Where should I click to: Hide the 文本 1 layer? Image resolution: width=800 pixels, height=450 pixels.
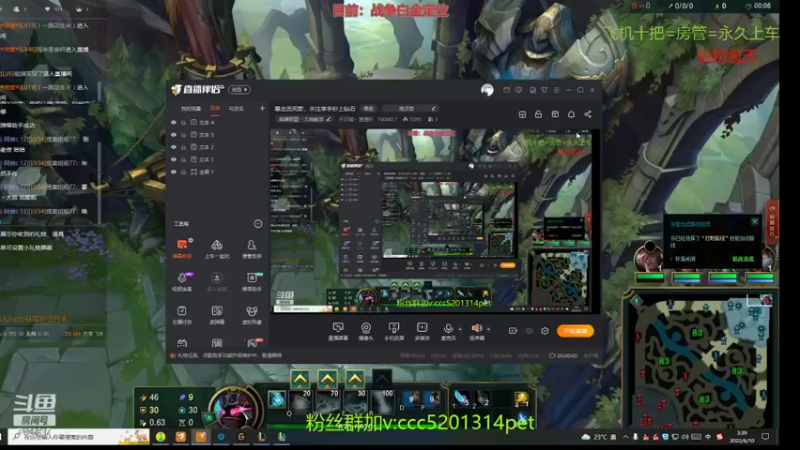point(173,160)
